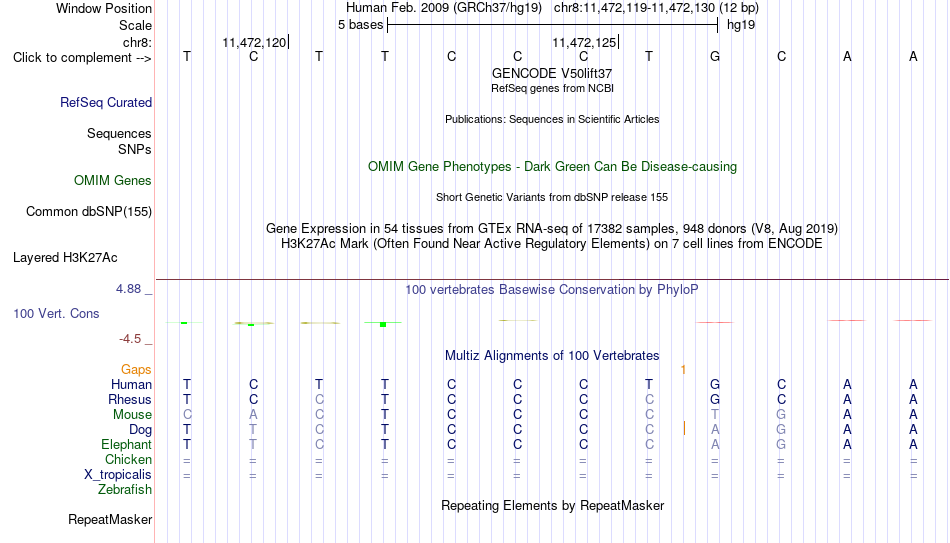The width and height of the screenshot is (950, 543).
Task: Click the Zebrafish species label
Action: pyautogui.click(x=125, y=489)
